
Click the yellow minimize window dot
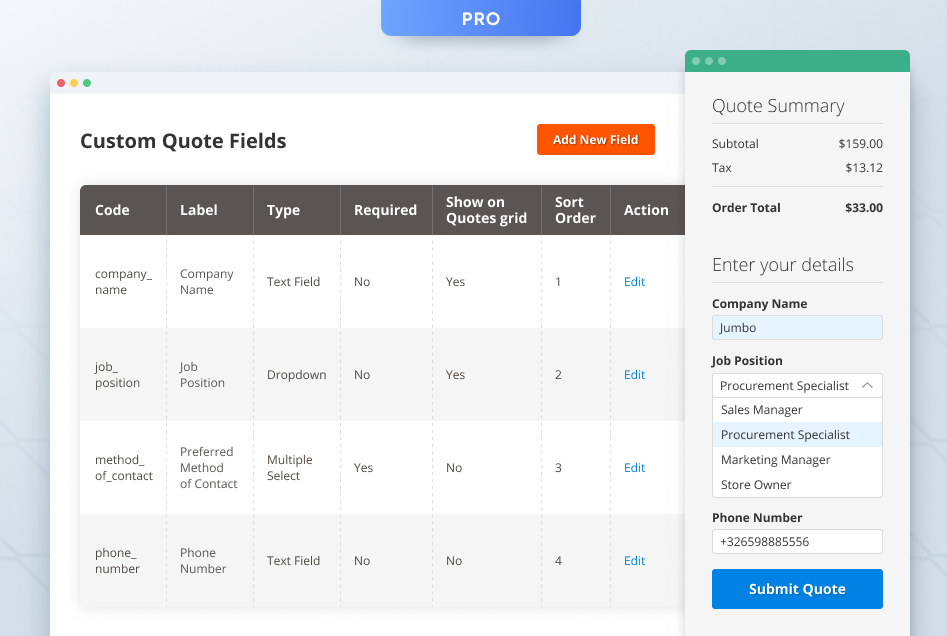[74, 83]
